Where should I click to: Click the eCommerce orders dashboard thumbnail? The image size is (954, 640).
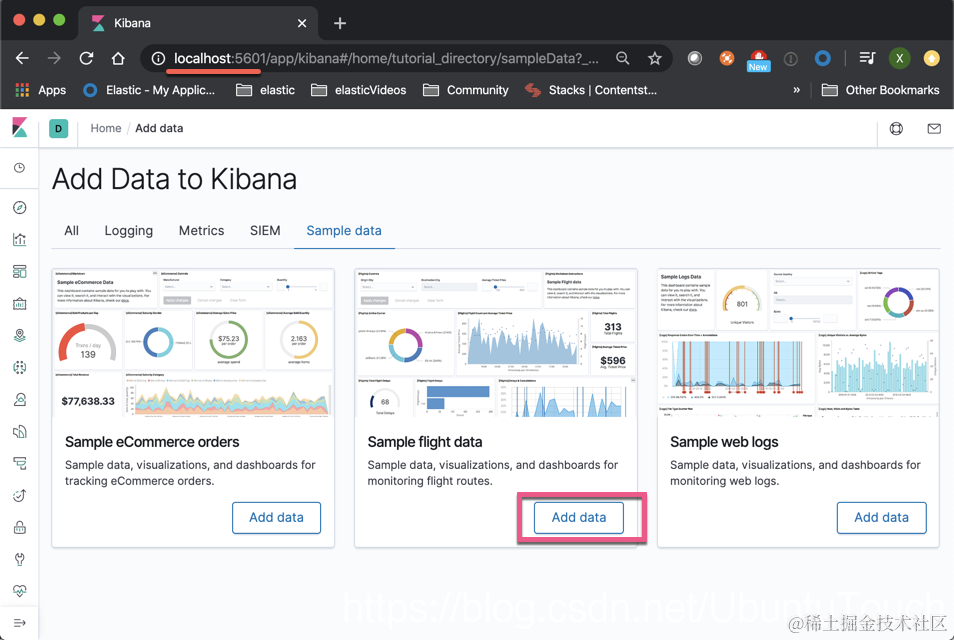tap(193, 343)
